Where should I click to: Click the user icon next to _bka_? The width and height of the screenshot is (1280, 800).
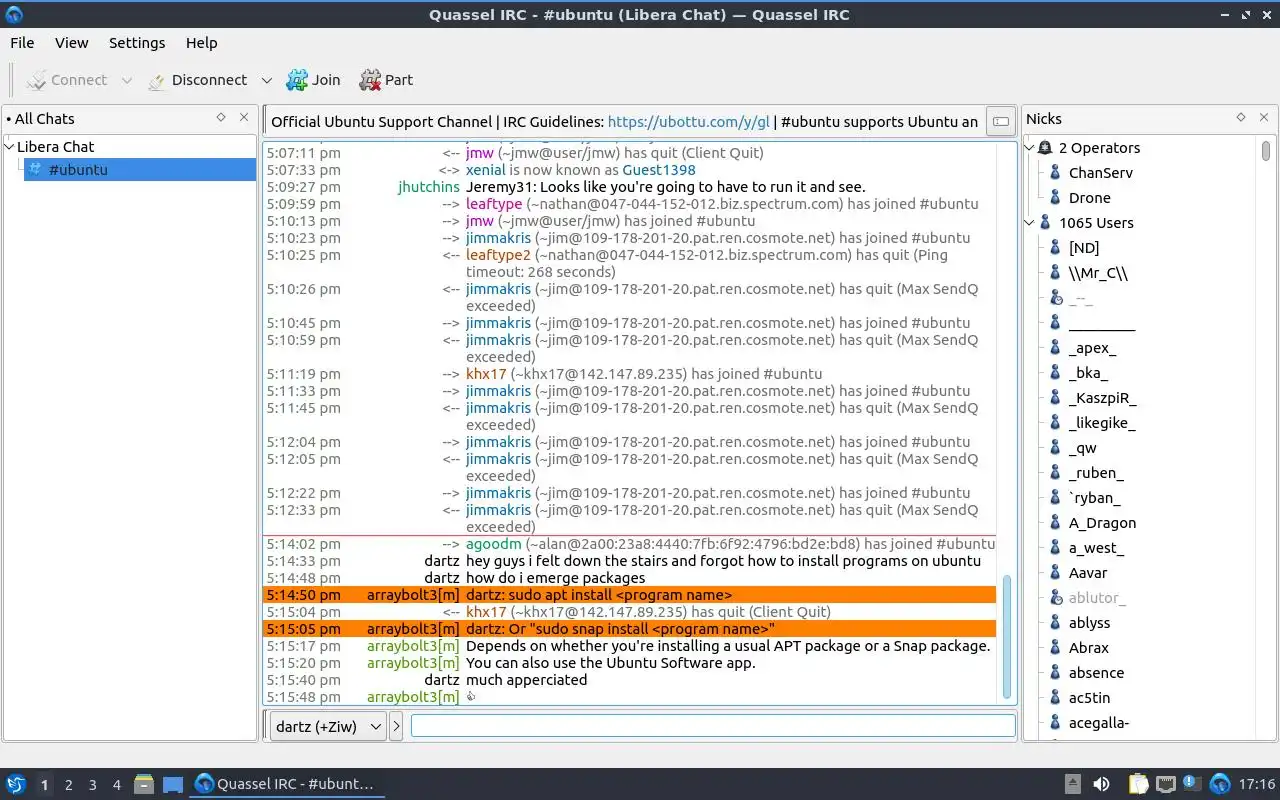click(x=1055, y=373)
